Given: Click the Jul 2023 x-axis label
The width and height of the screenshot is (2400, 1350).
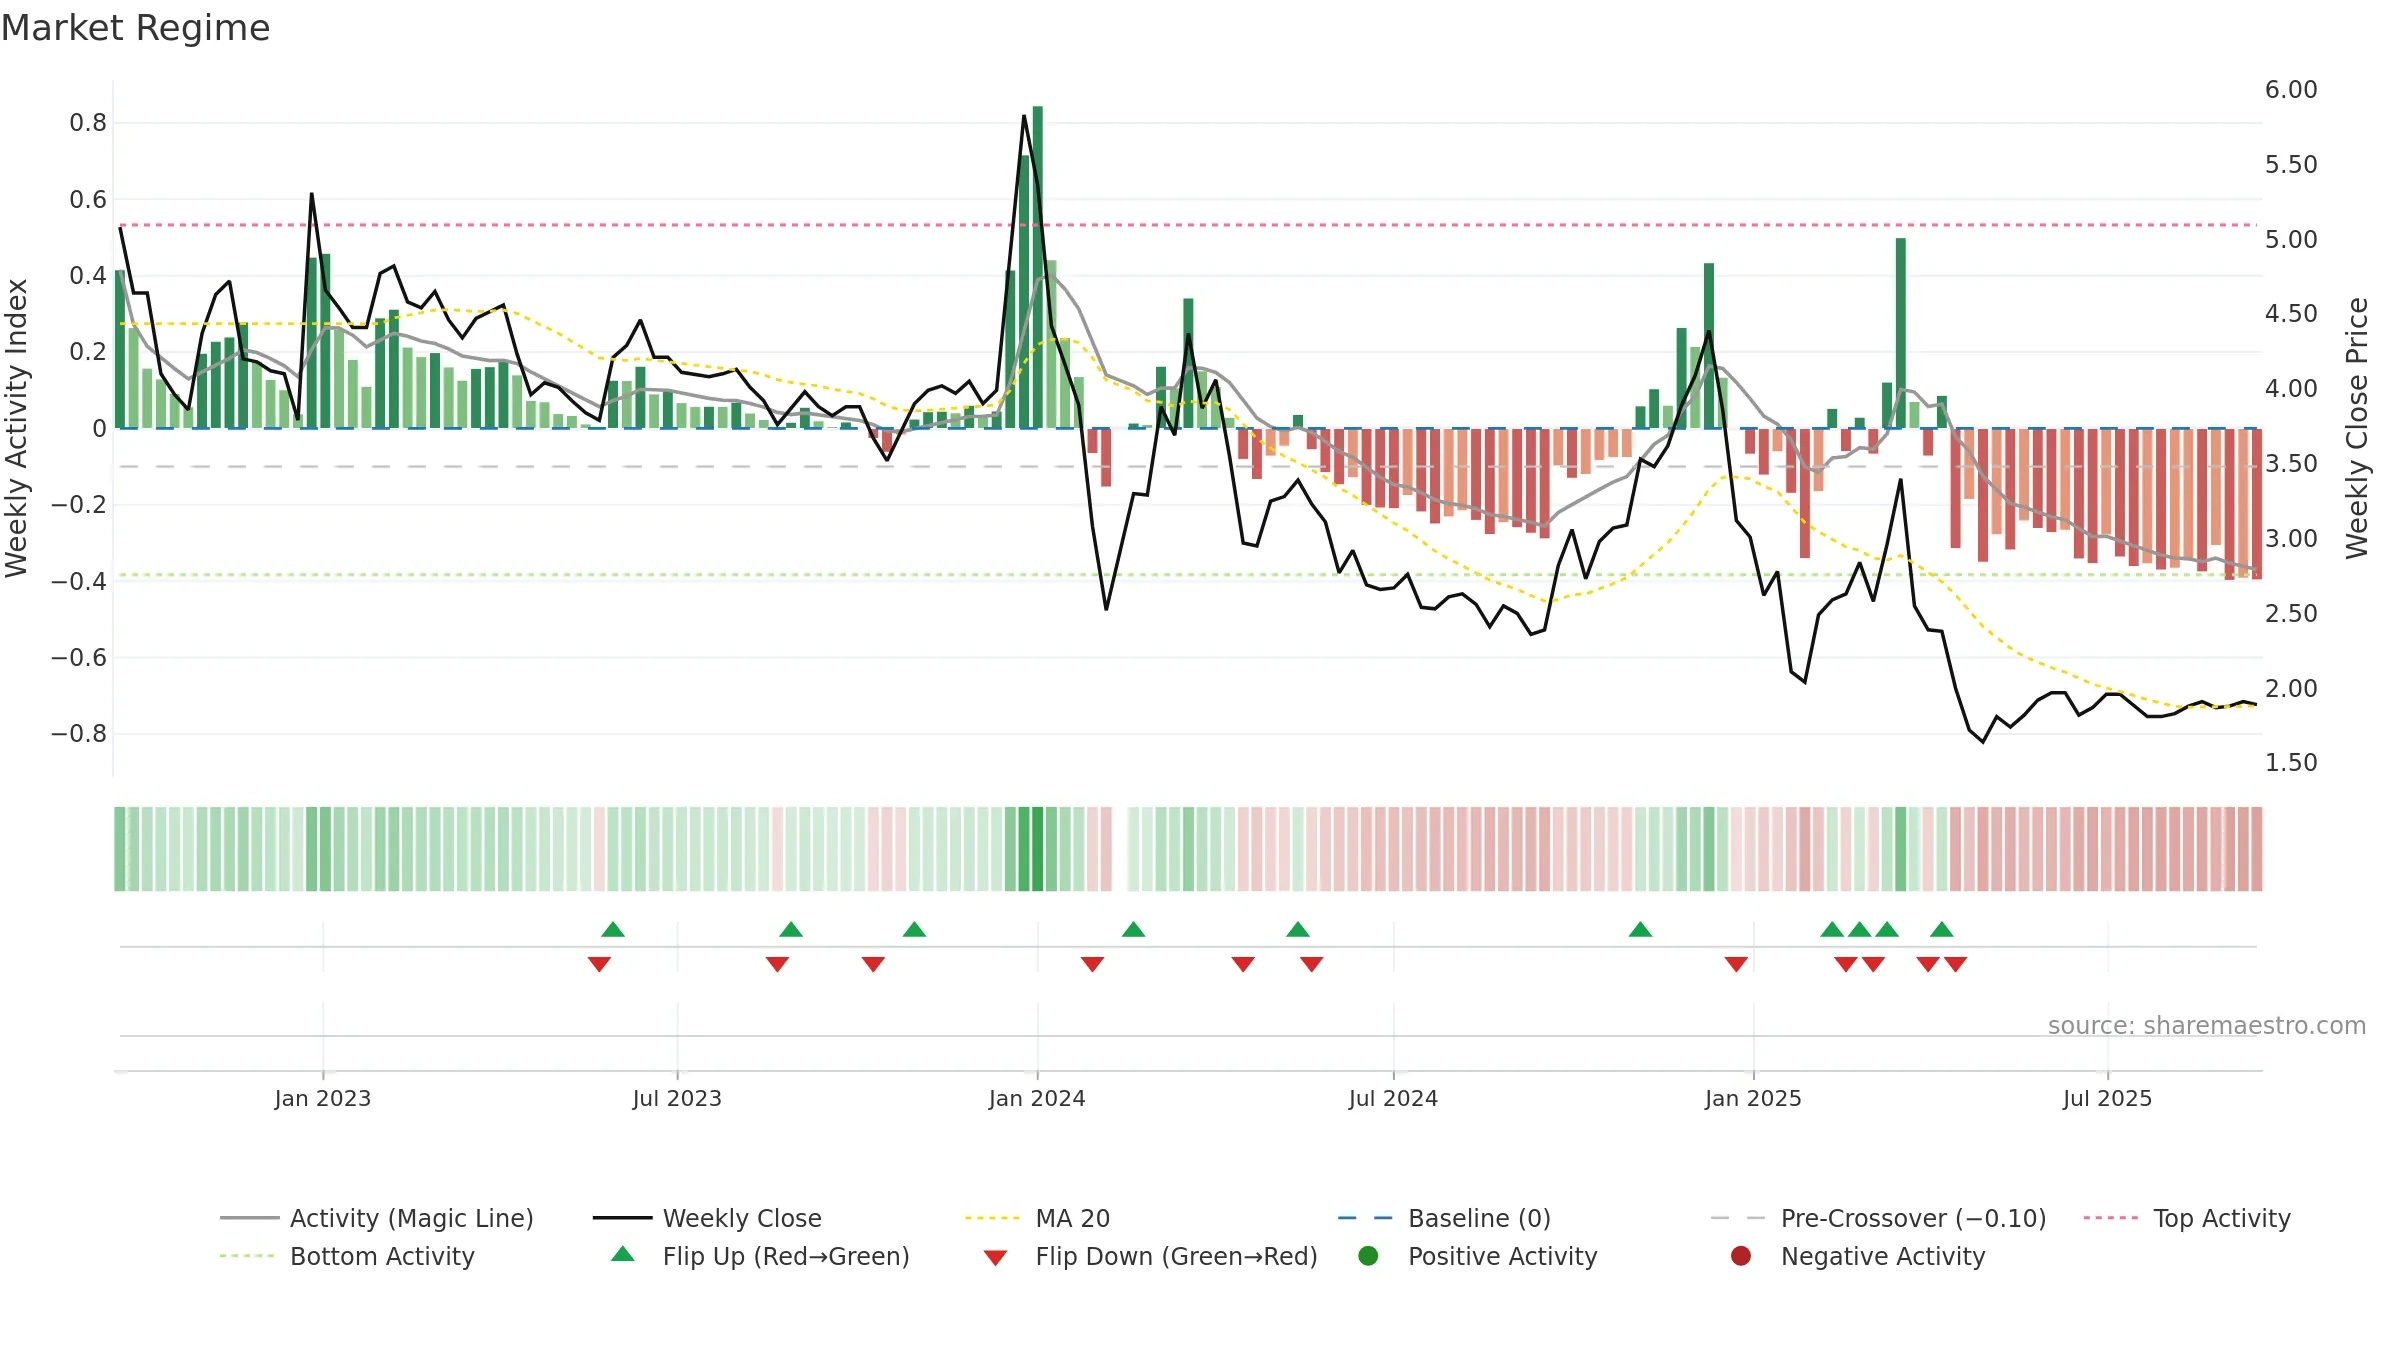Looking at the screenshot, I should 677,1098.
